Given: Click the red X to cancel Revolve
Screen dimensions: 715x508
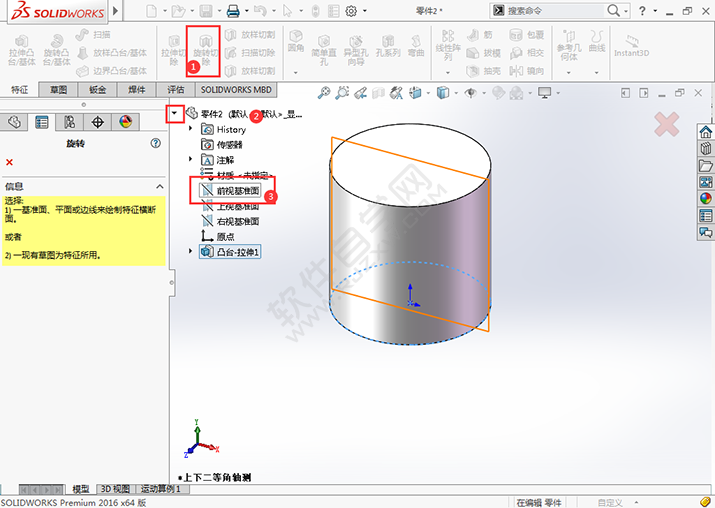Looking at the screenshot, I should [x=9, y=162].
